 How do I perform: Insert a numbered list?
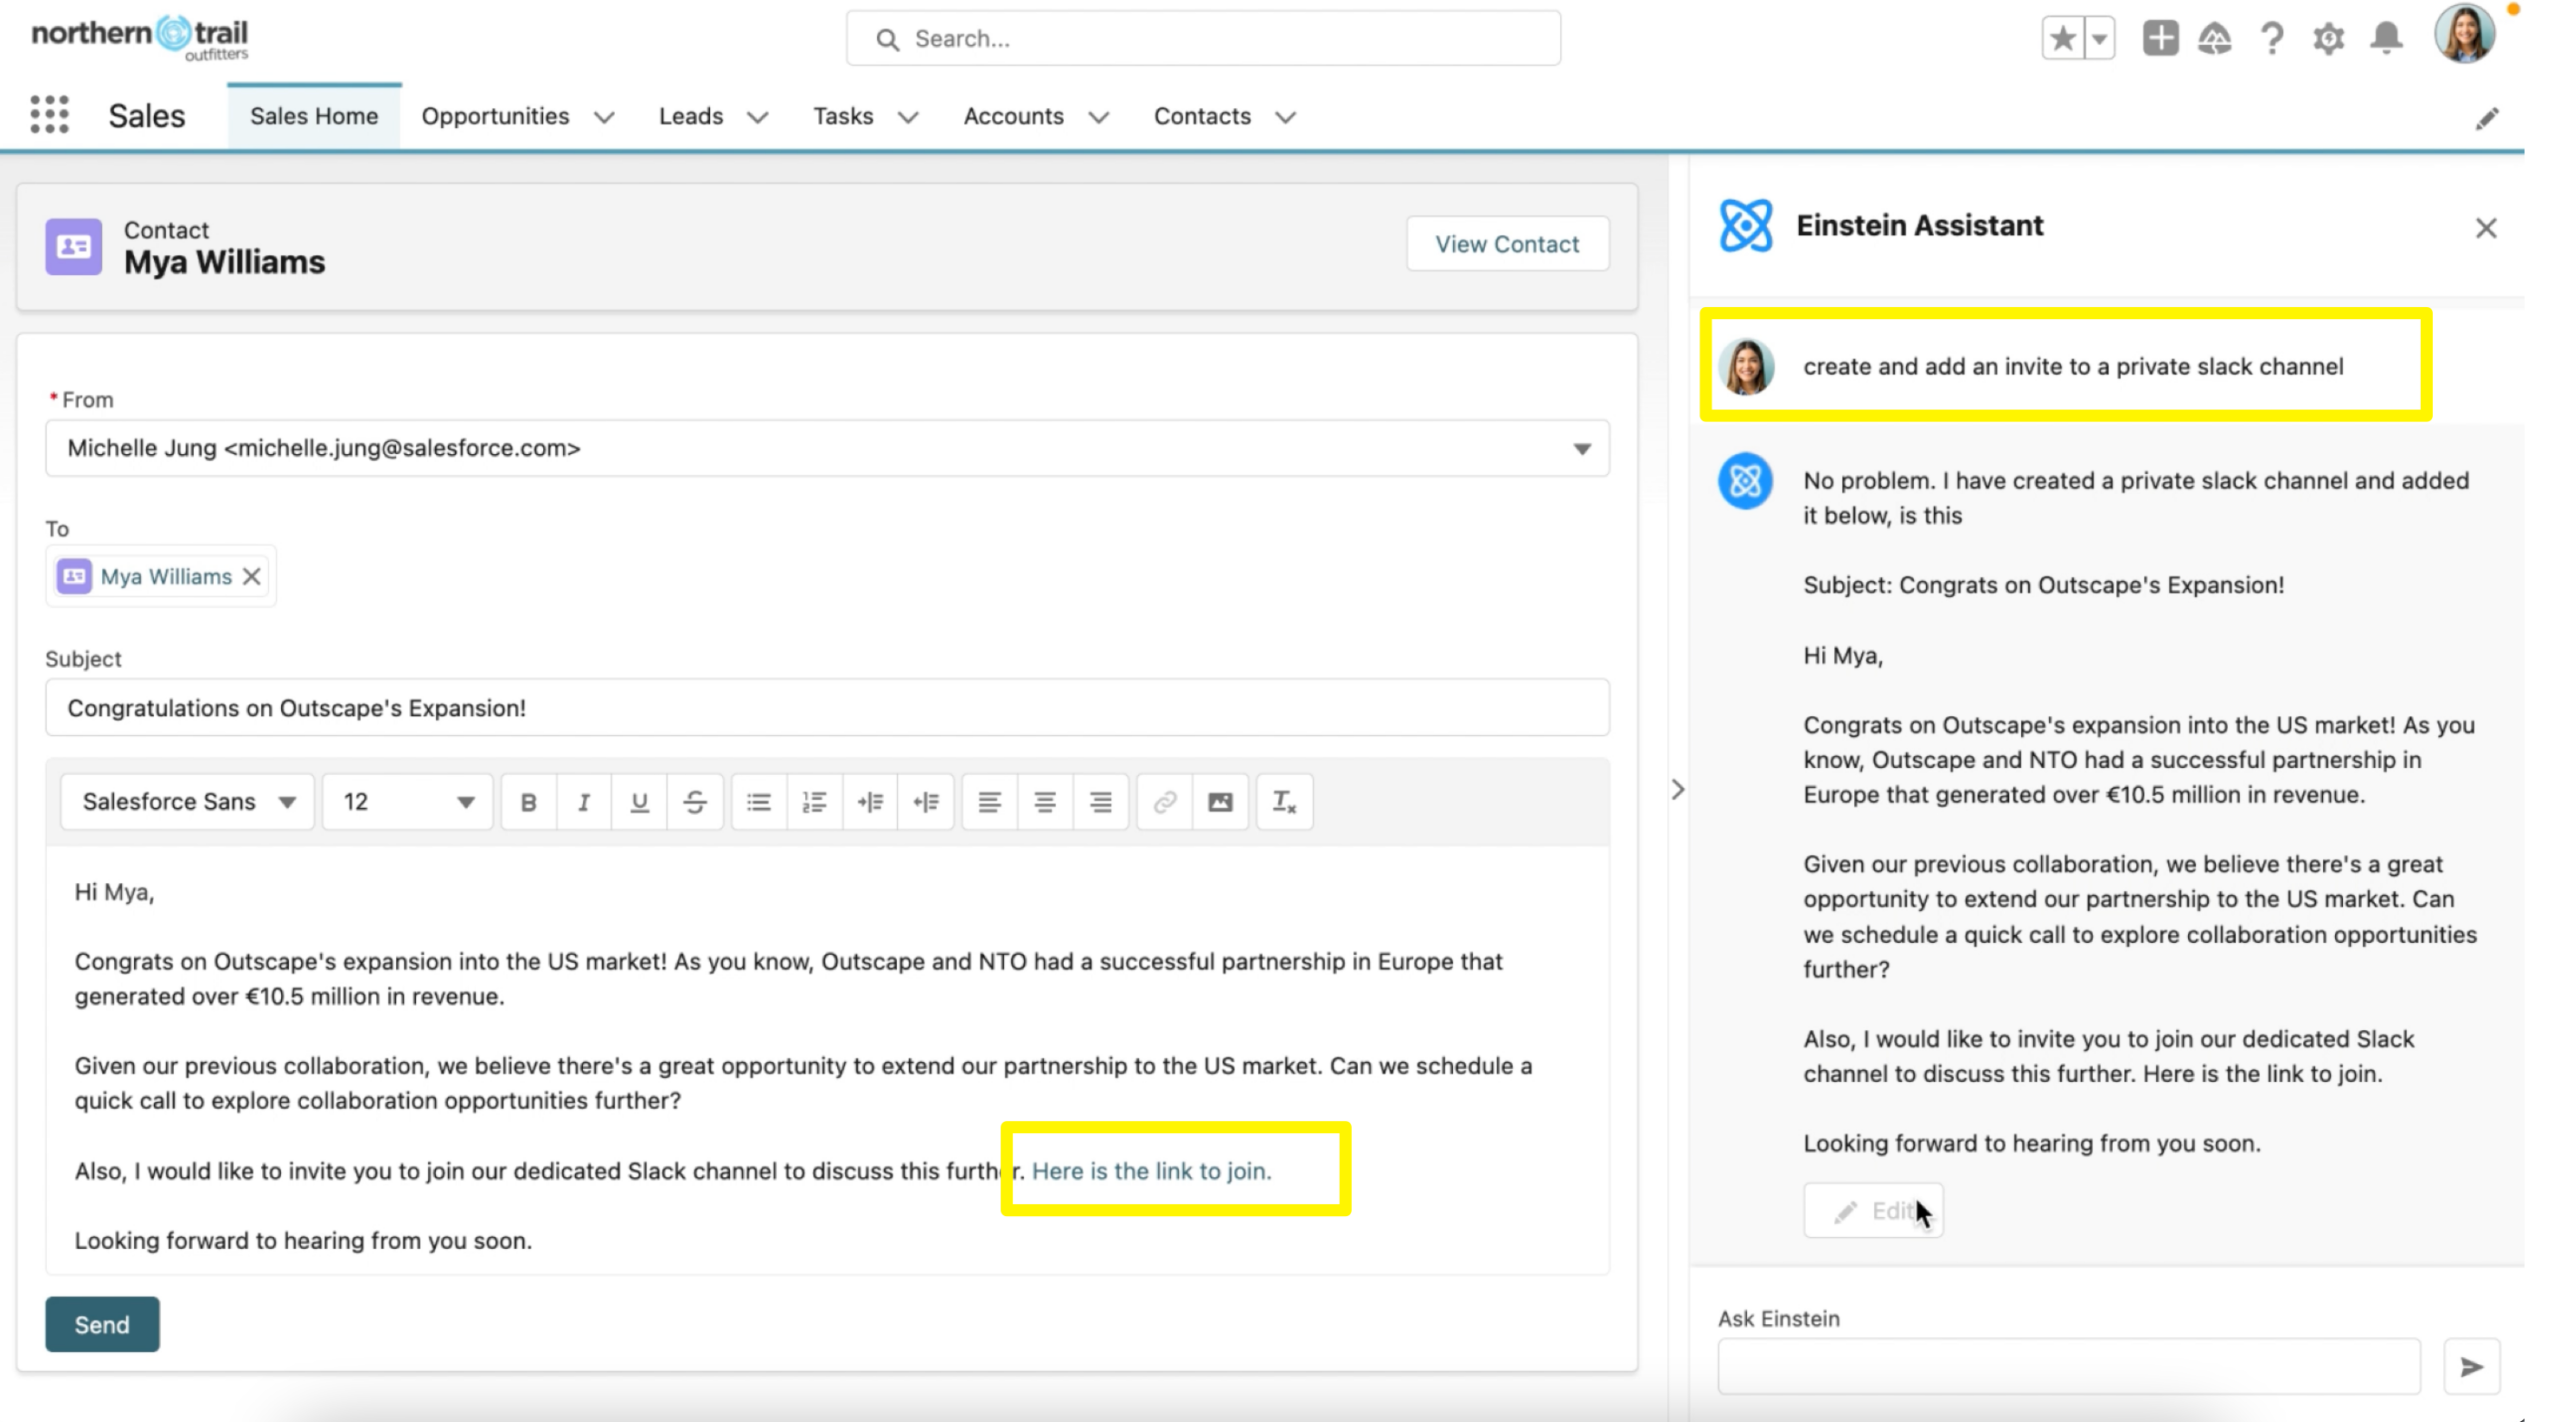point(815,802)
